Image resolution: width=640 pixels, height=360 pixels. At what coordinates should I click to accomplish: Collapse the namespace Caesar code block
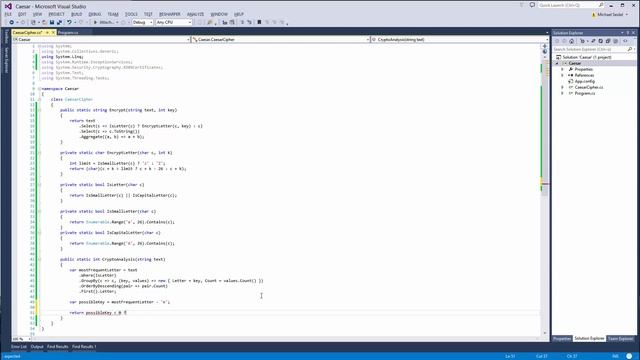pos(39,89)
